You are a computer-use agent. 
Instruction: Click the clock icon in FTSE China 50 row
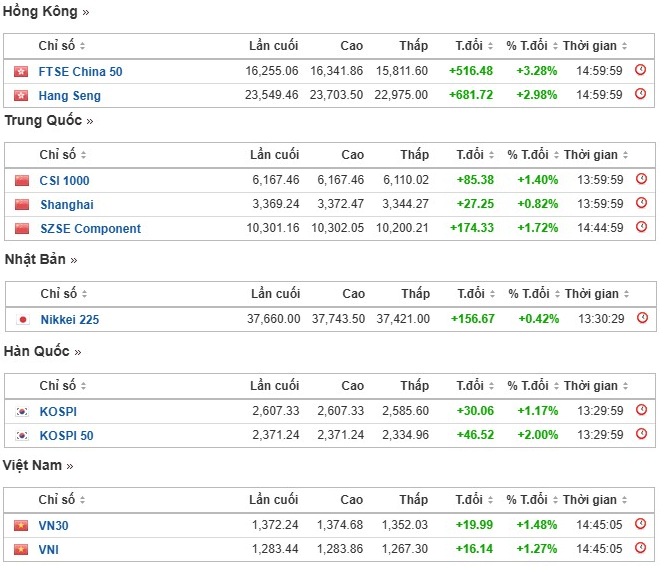pyautogui.click(x=641, y=71)
